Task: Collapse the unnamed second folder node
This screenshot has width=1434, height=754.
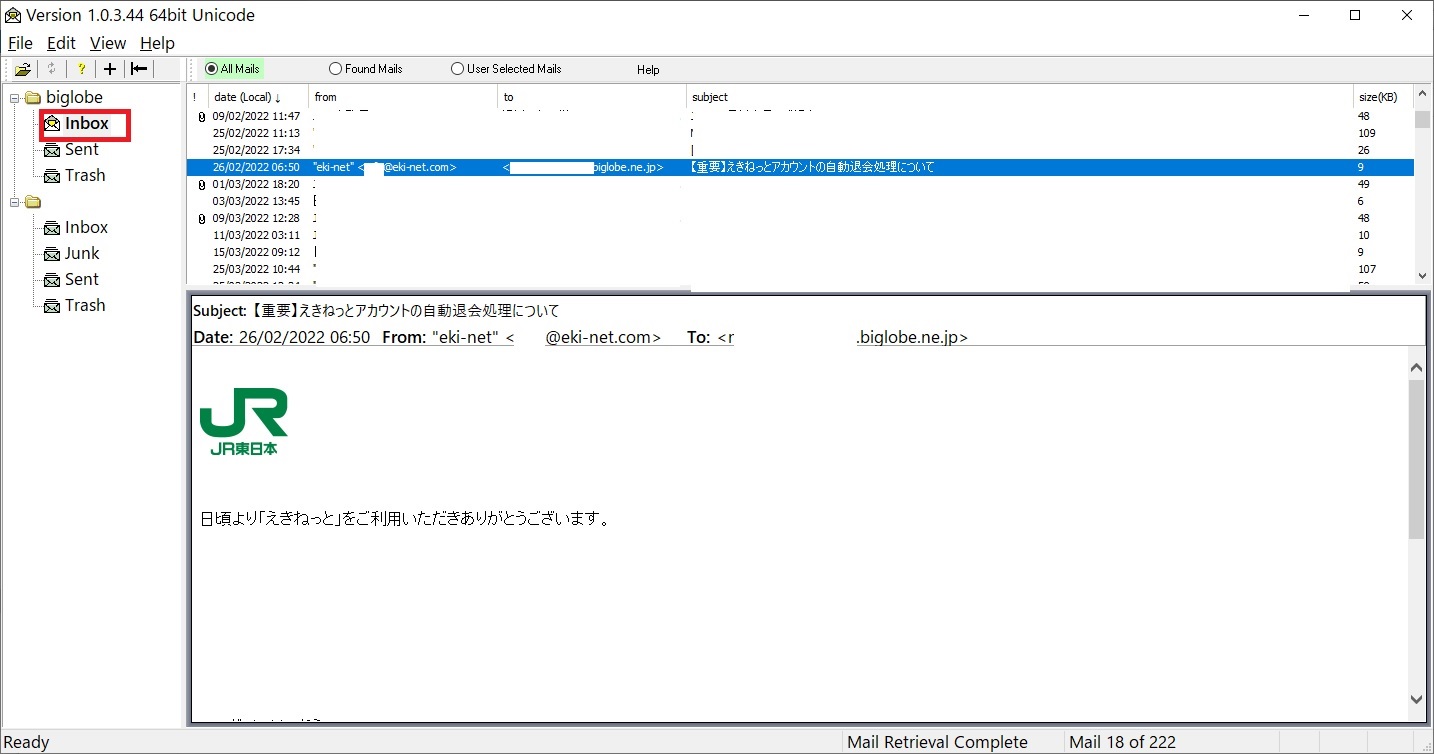Action: (x=15, y=203)
